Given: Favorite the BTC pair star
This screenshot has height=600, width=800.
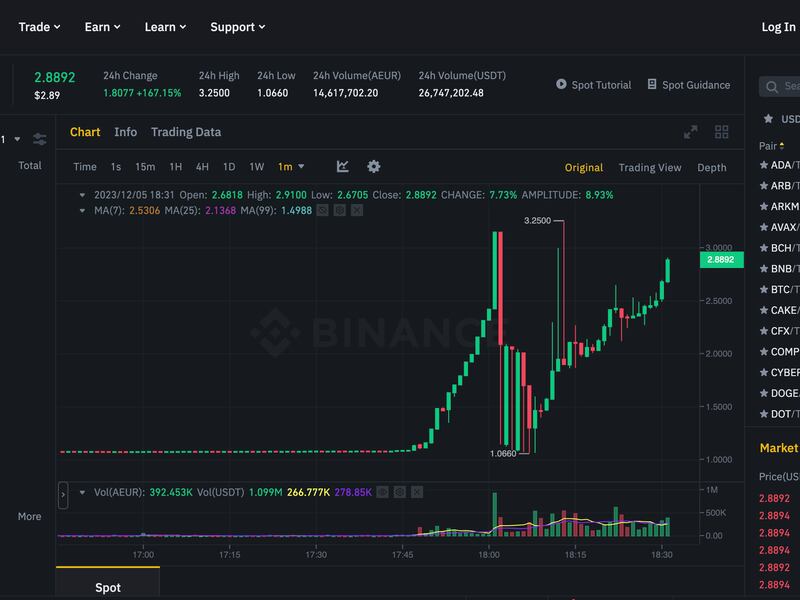Looking at the screenshot, I should point(764,289).
